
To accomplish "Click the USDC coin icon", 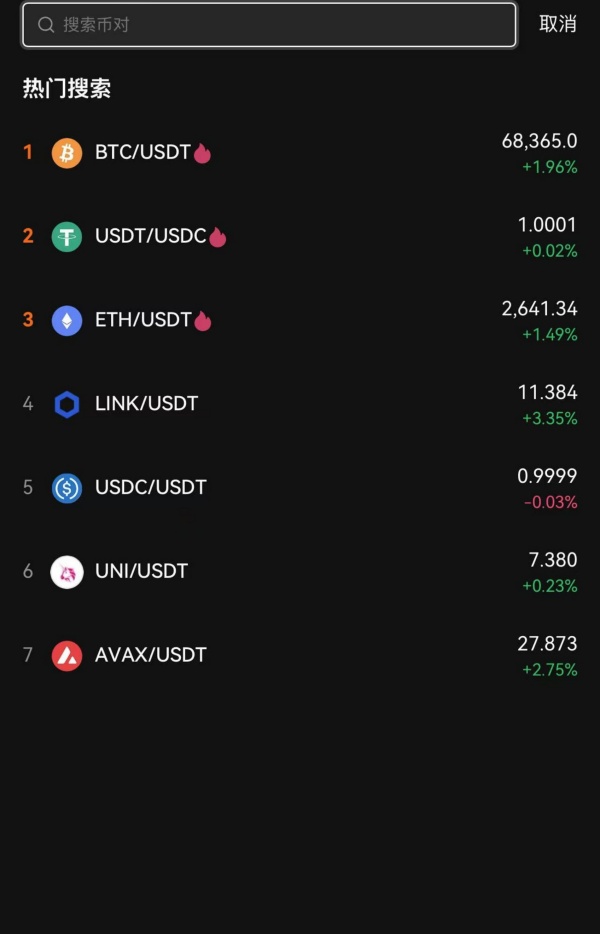I will point(66,487).
